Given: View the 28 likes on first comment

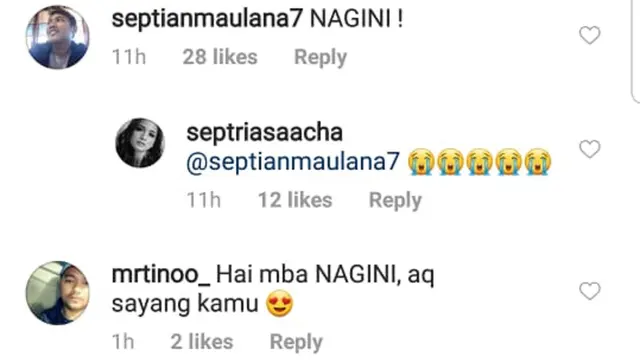Looking at the screenshot, I should tap(220, 57).
